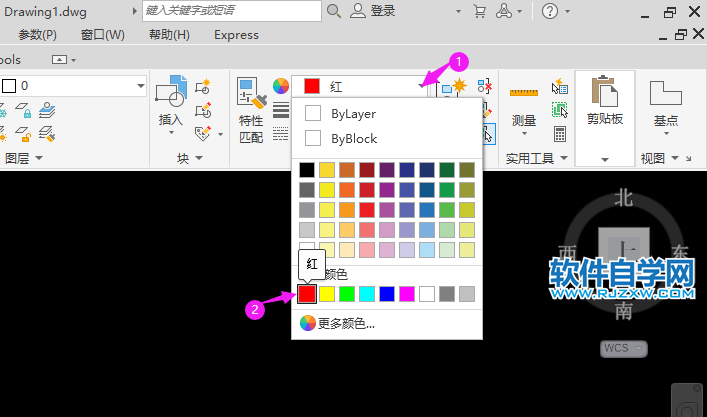The height and width of the screenshot is (417, 707).
Task: Click the Edit Block icon
Action: pyautogui.click(x=203, y=110)
